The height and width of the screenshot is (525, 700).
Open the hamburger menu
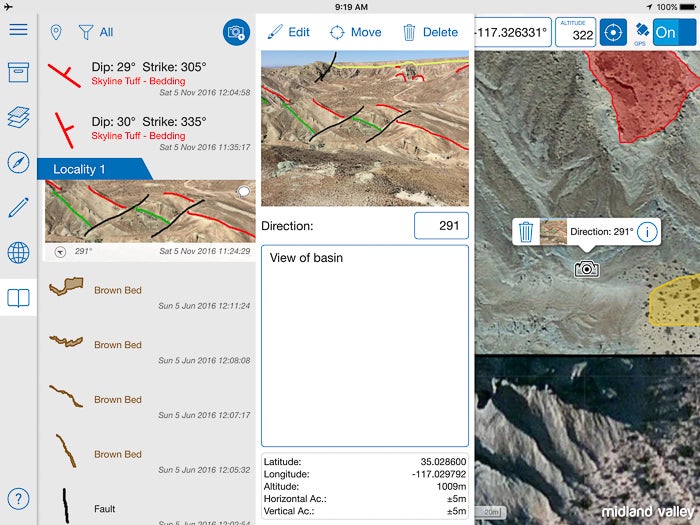click(x=18, y=29)
